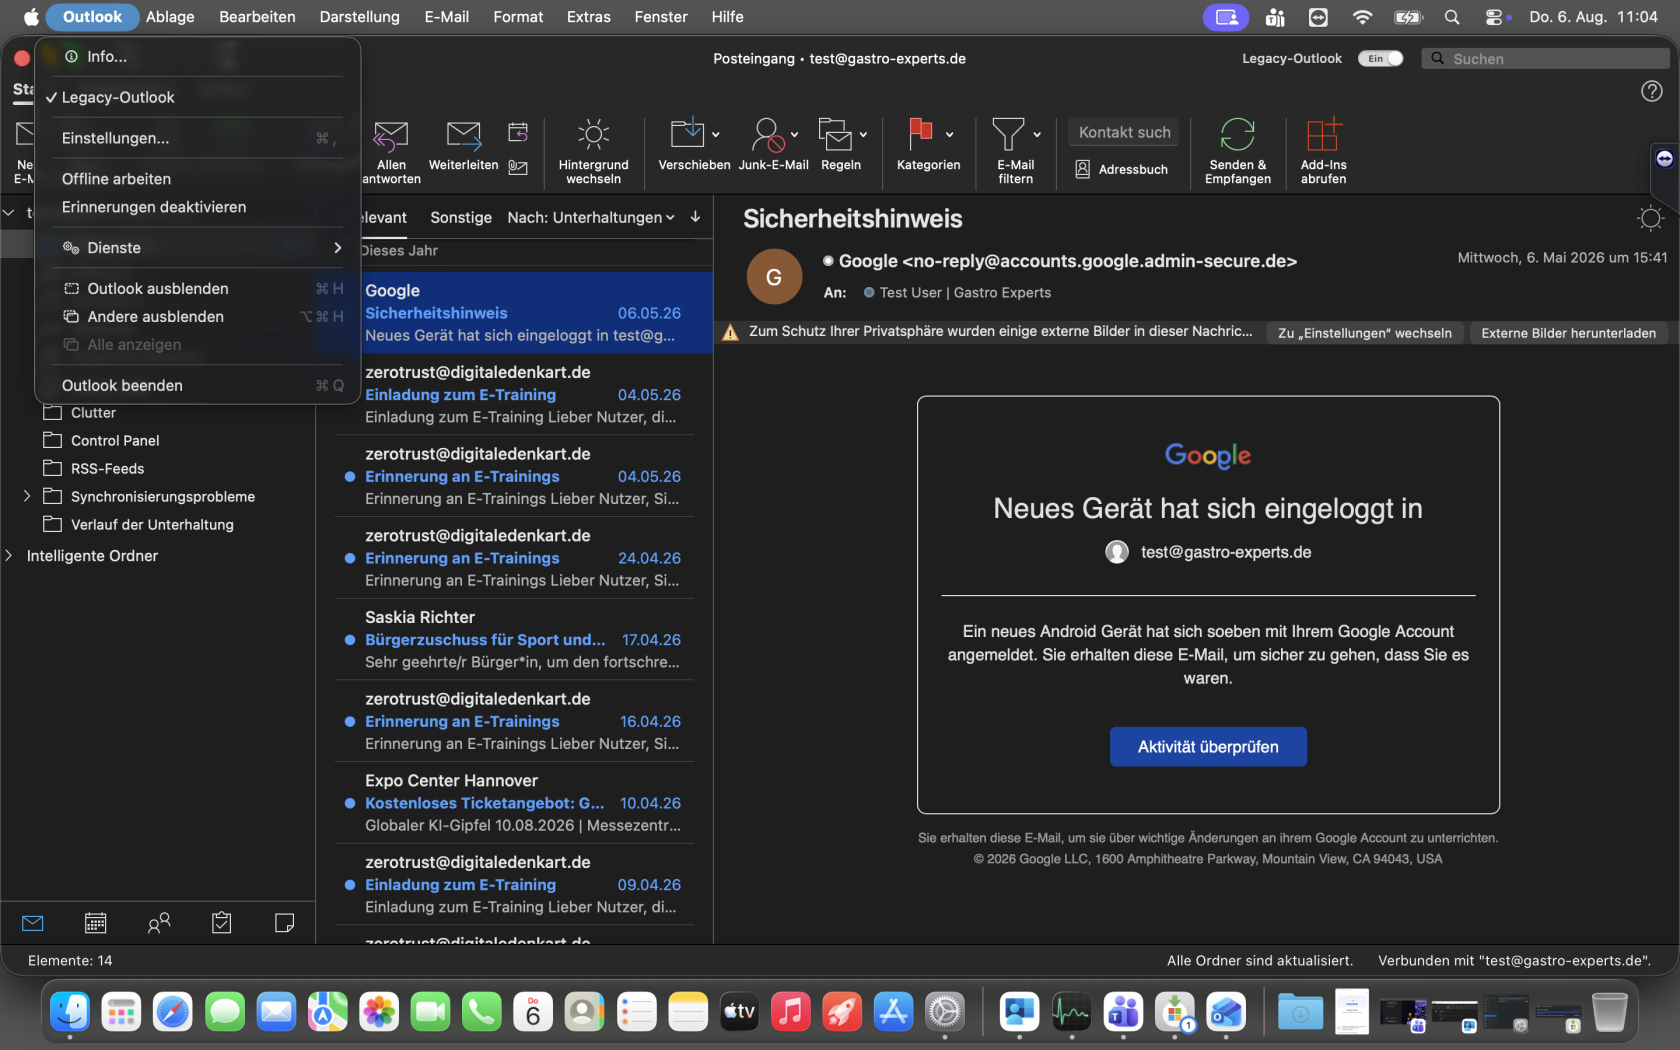The height and width of the screenshot is (1050, 1680).
Task: Open People contacts view in bottom bar
Action: 159,923
